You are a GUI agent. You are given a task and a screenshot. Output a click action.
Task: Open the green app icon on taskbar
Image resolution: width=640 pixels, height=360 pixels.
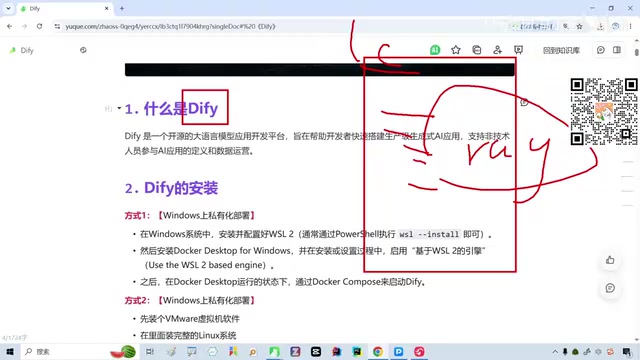tap(274, 351)
